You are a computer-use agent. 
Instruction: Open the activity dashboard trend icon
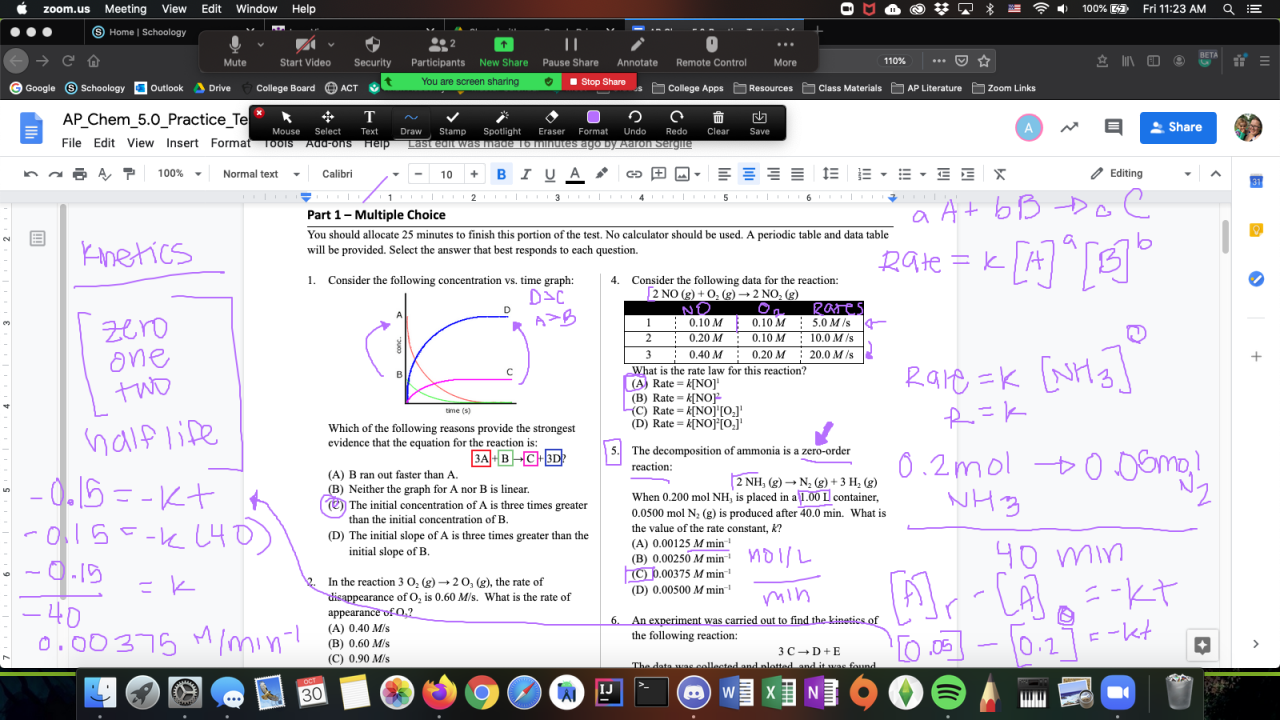[1070, 127]
